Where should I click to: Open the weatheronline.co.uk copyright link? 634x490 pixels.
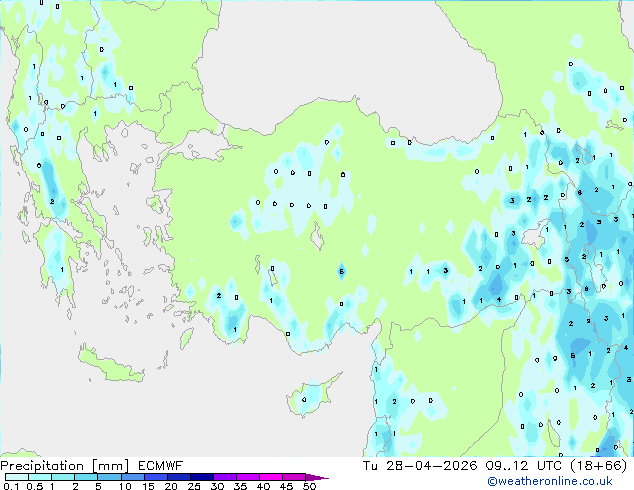(550, 481)
